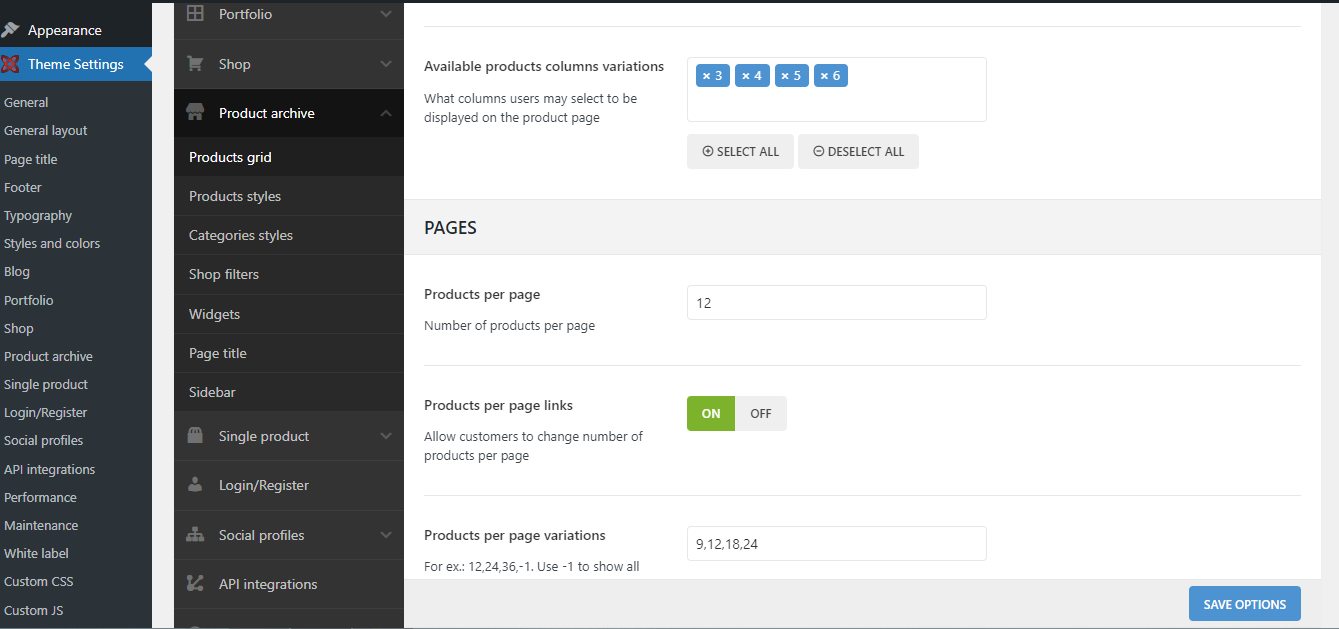
Task: Click the Shop cart icon
Action: tap(195, 64)
